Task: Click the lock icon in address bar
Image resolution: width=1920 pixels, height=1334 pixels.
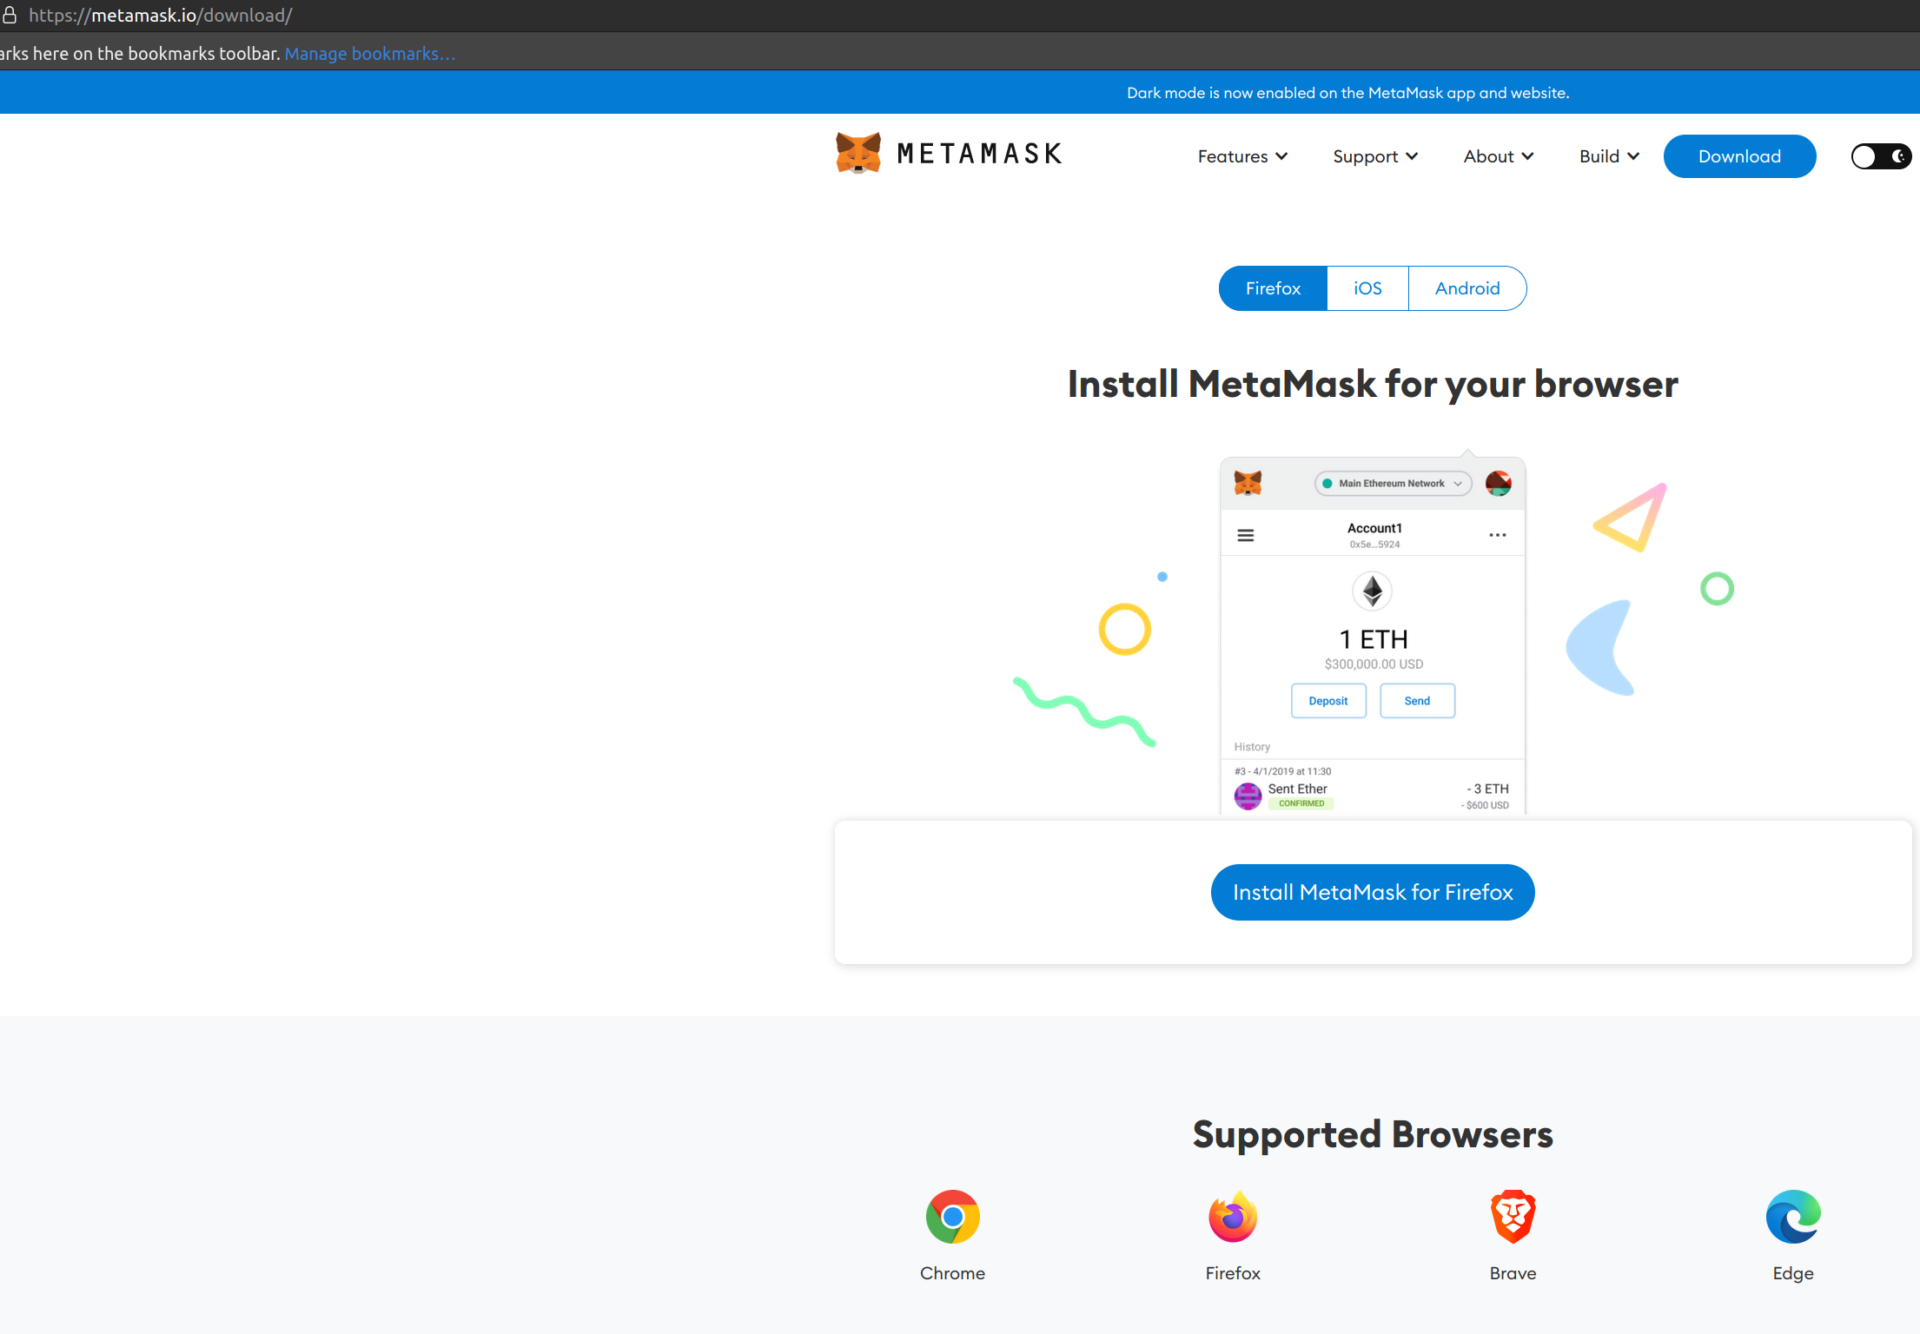Action: 10,15
